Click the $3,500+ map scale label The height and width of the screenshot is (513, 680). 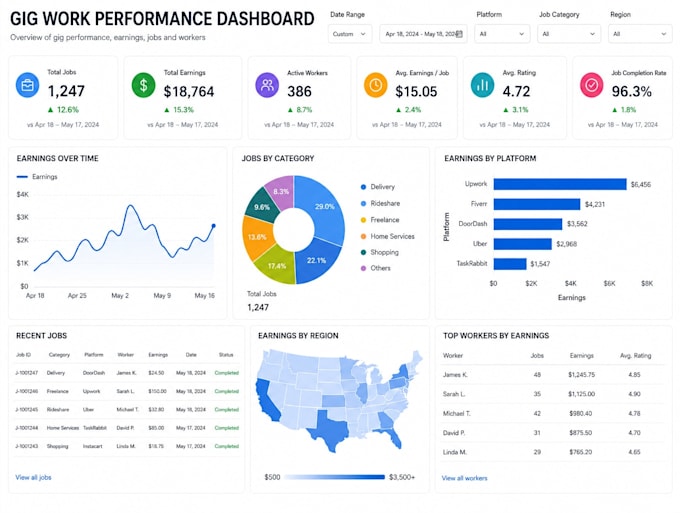point(402,477)
